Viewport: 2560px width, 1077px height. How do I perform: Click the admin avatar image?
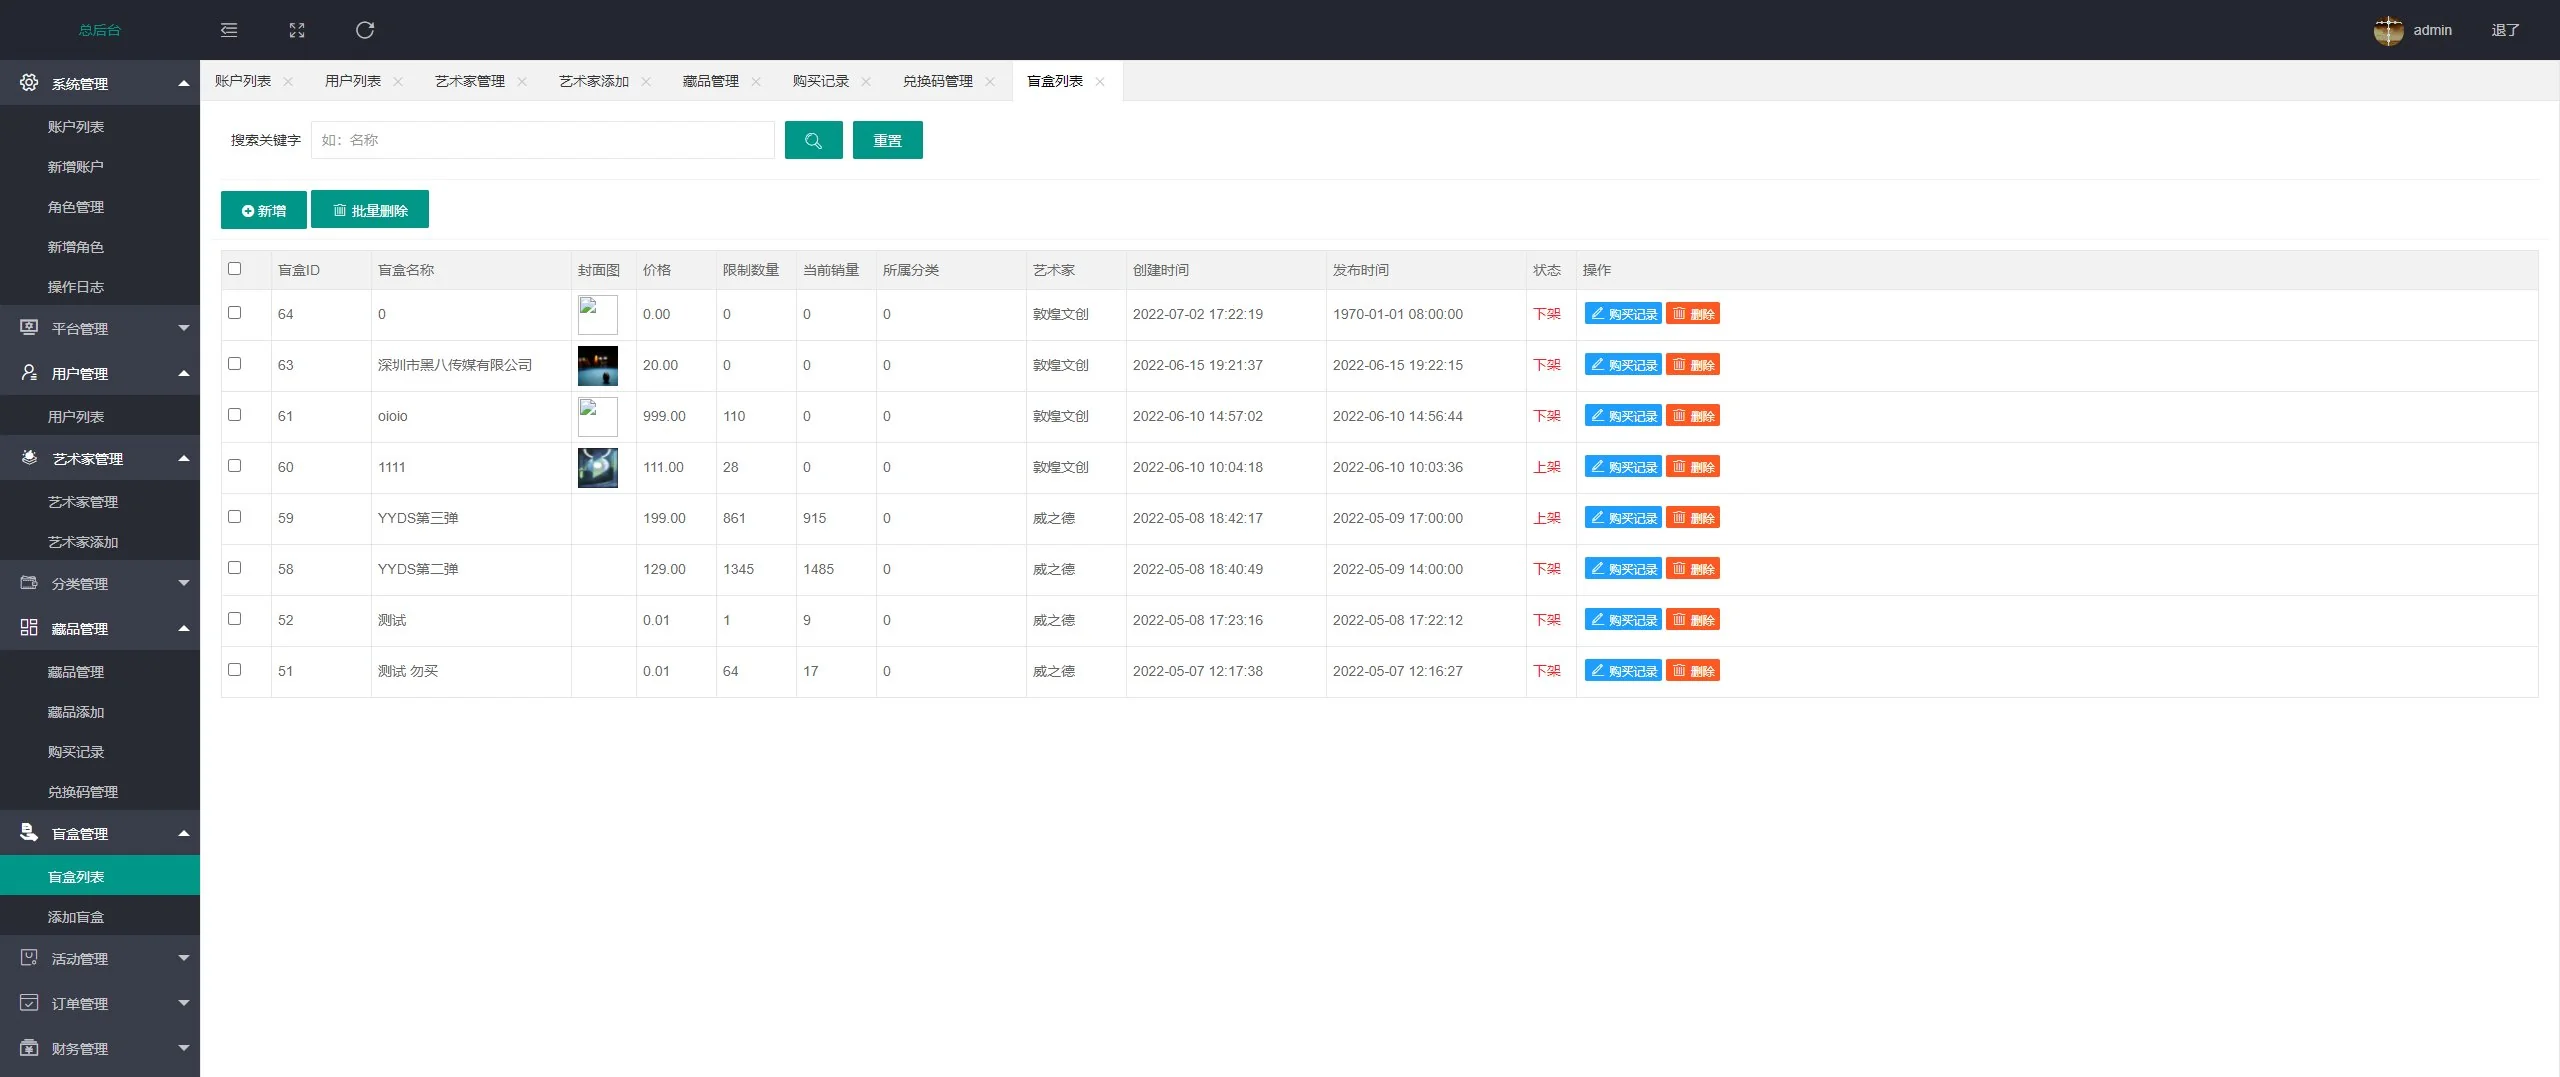coord(2388,30)
